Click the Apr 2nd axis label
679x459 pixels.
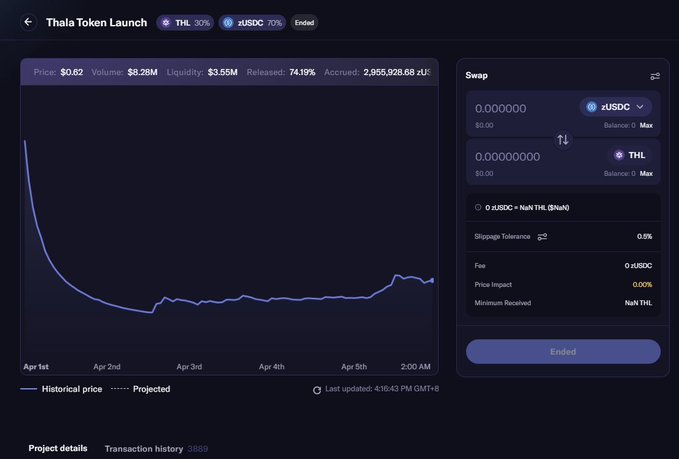[107, 367]
